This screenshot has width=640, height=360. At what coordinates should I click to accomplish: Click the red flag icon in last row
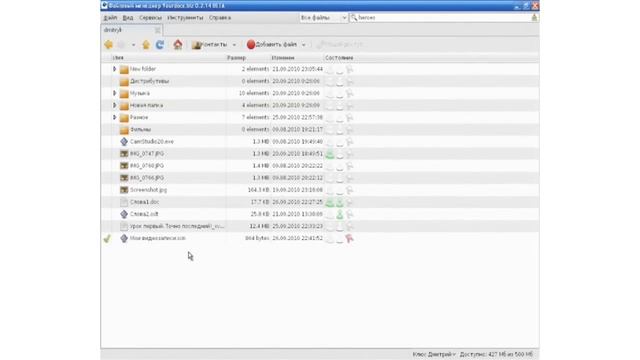click(349, 238)
